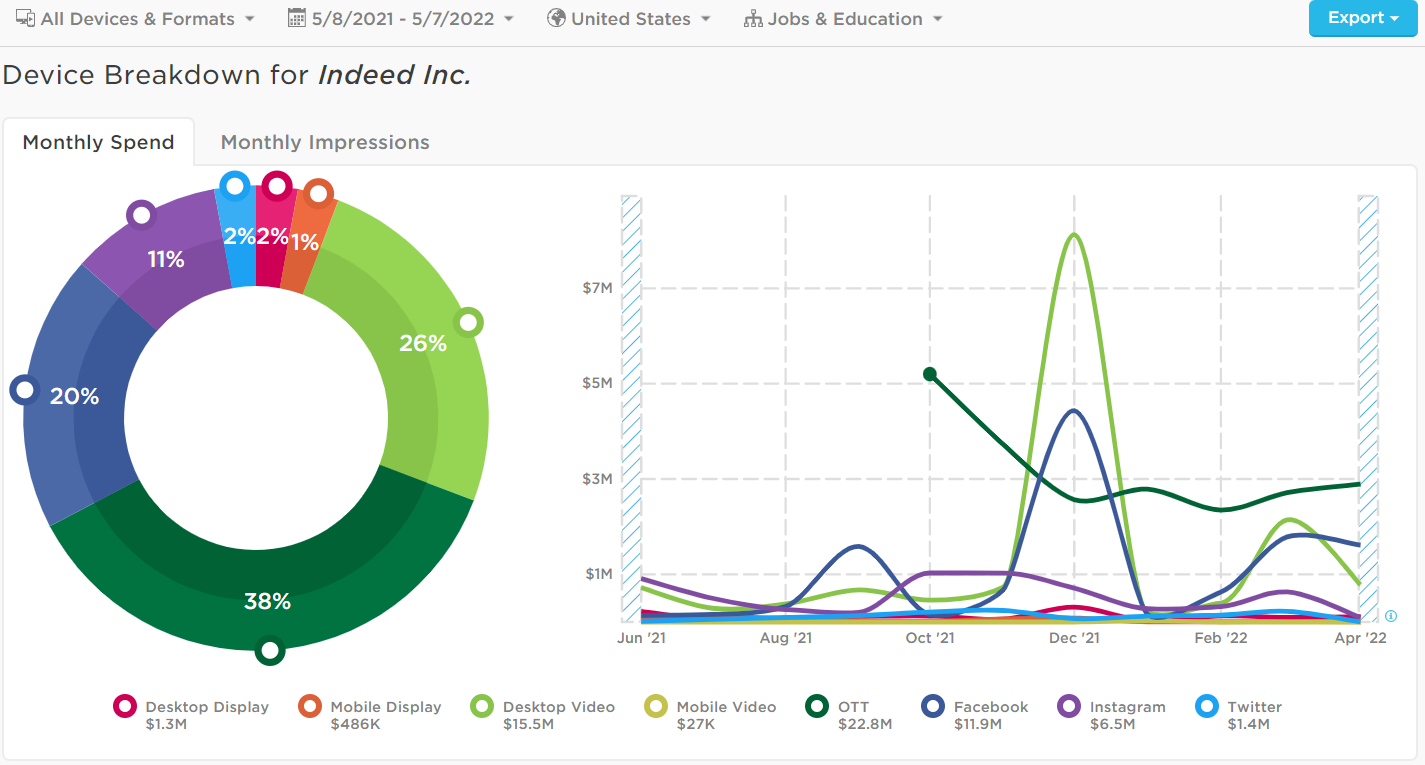Click the light blue marker atop the donut
The image size is (1425, 765).
tap(234, 186)
